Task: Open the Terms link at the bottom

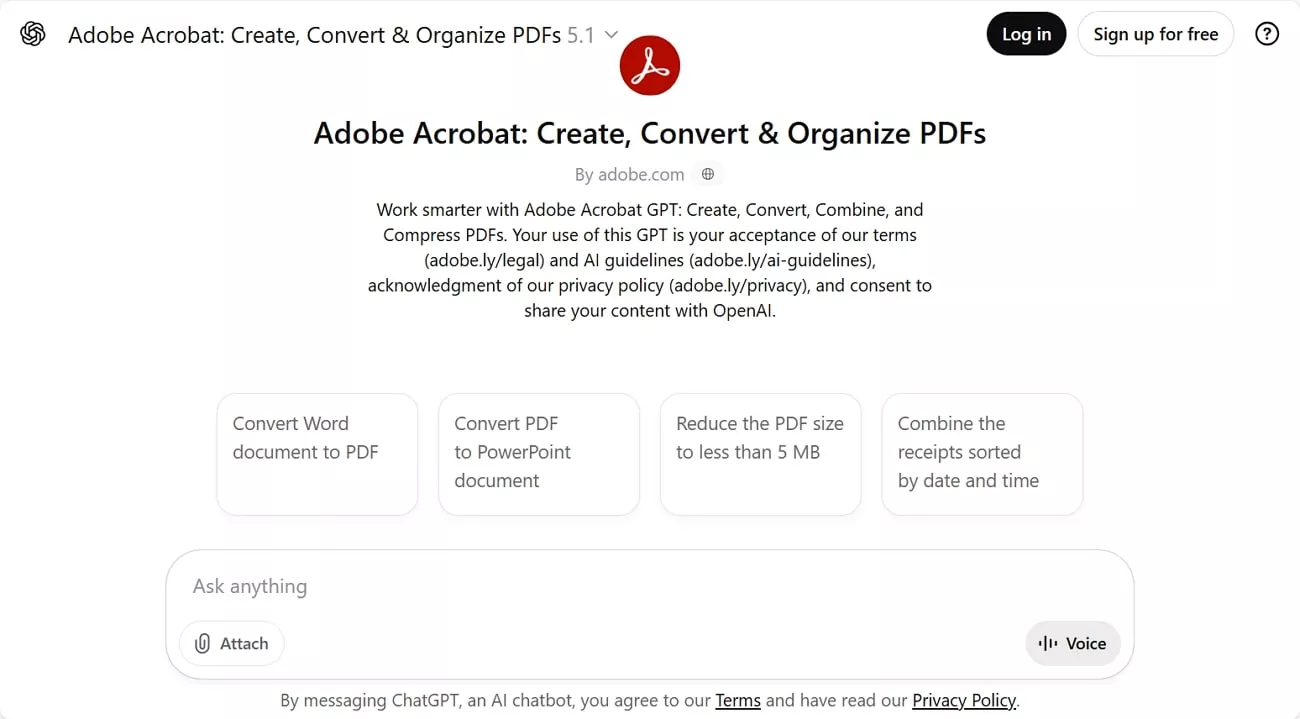Action: (x=738, y=700)
